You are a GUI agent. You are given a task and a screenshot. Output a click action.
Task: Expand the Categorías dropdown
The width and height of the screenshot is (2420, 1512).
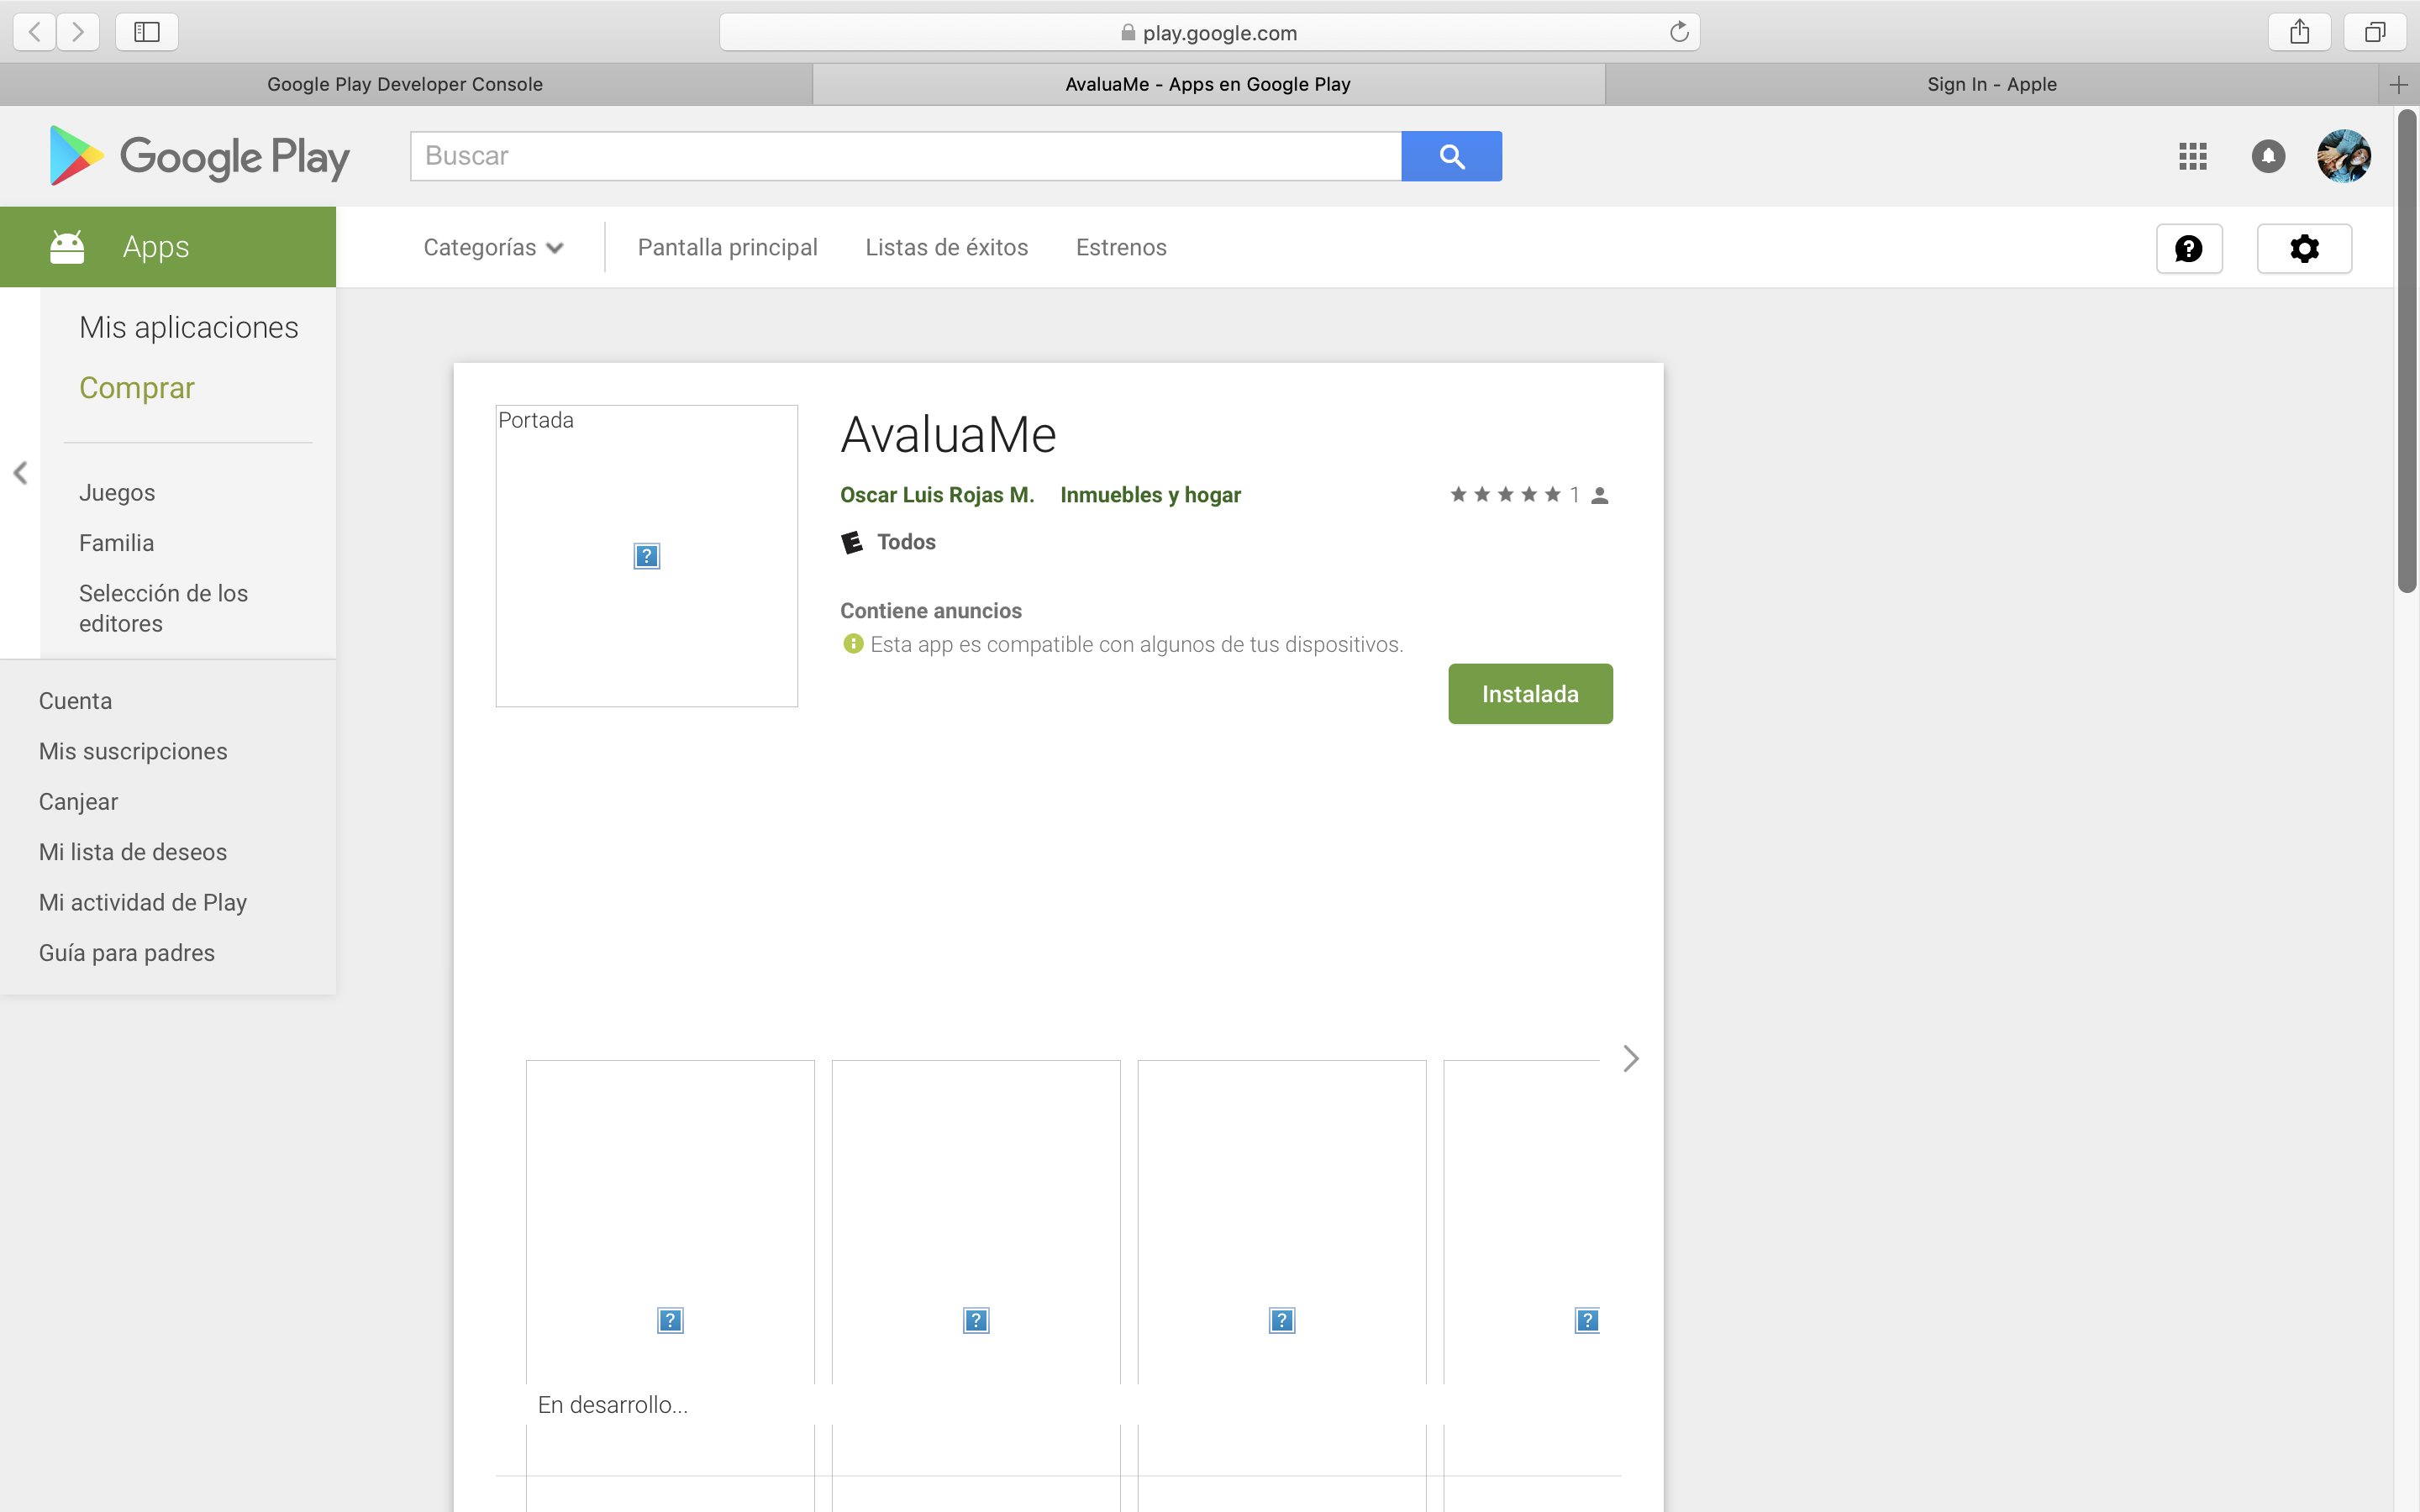pos(493,247)
